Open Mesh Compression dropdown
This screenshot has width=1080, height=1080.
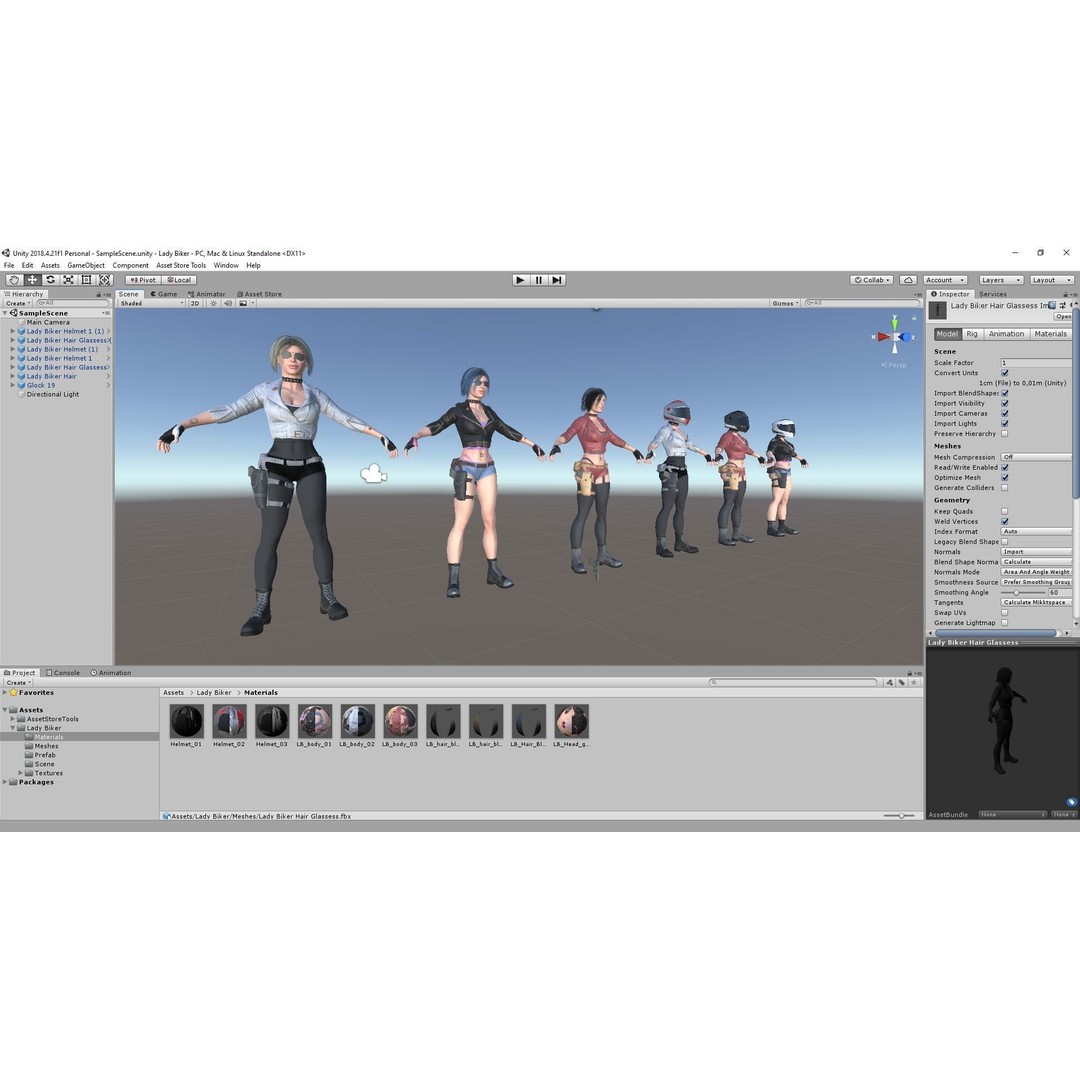pyautogui.click(x=1036, y=457)
